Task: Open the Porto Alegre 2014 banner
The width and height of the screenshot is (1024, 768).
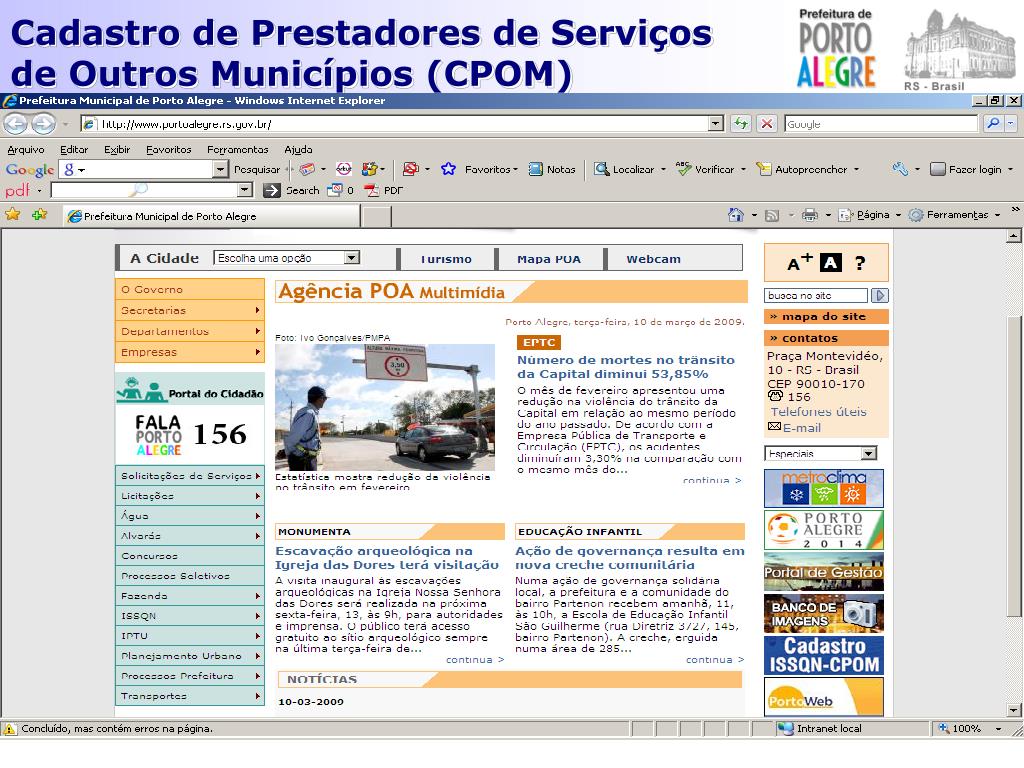Action: tap(824, 530)
